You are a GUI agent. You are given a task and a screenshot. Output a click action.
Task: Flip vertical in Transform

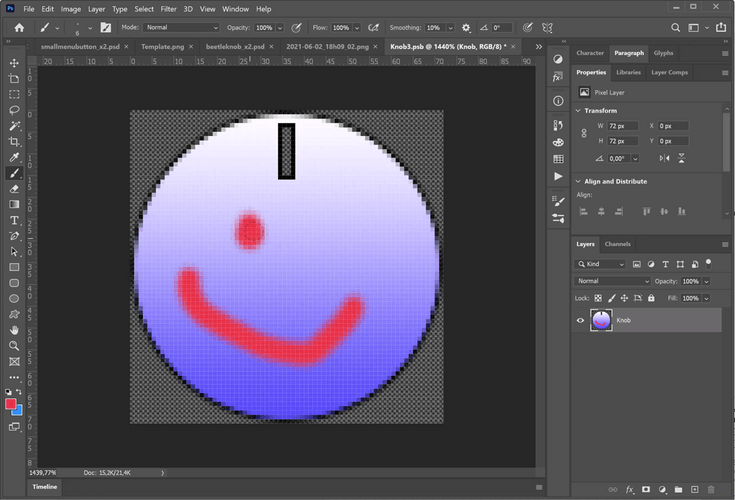tap(682, 158)
